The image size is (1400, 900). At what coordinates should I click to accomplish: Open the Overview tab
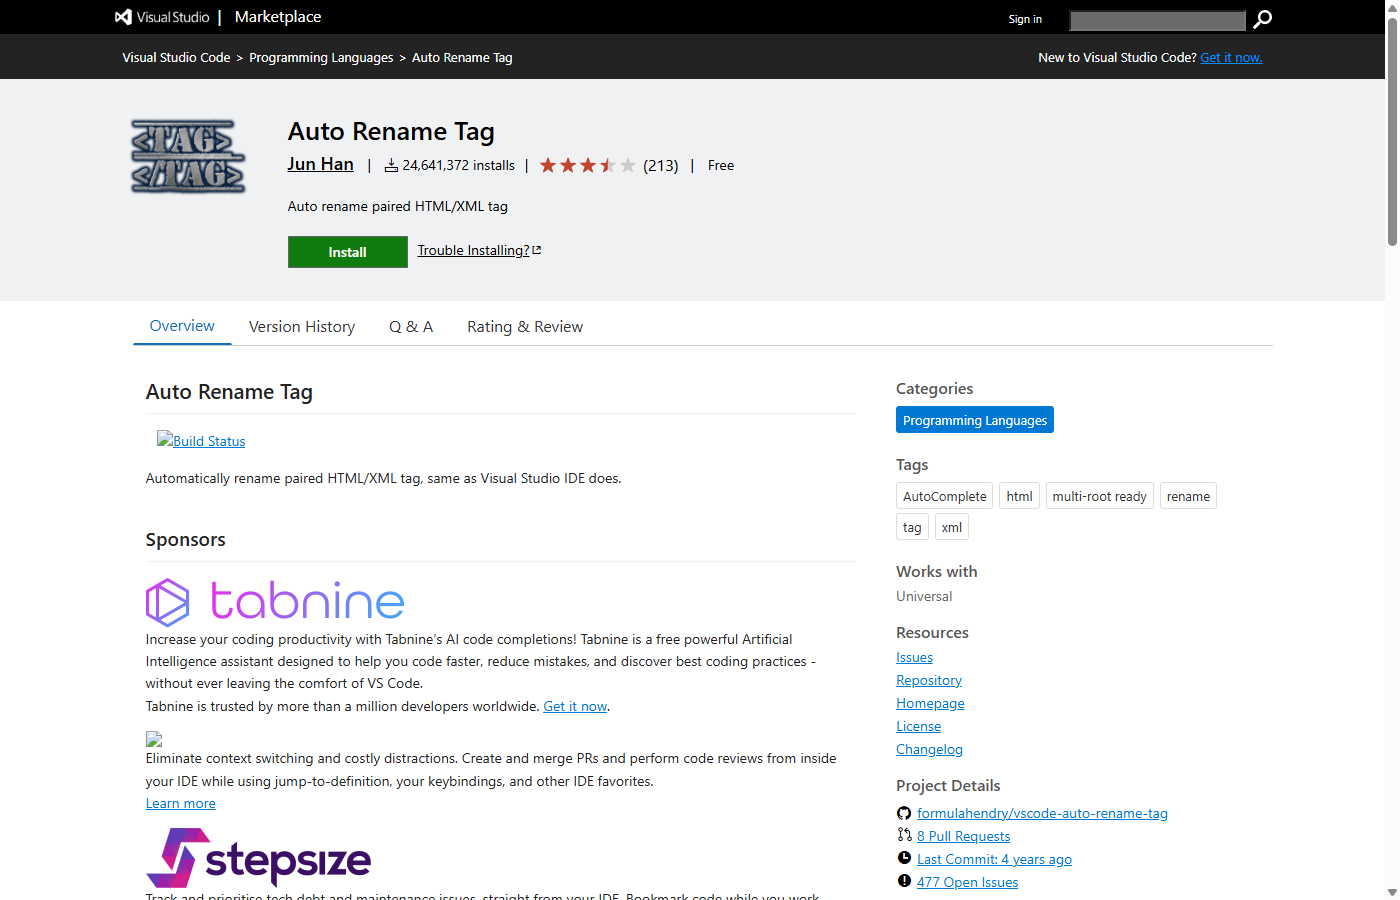[182, 326]
